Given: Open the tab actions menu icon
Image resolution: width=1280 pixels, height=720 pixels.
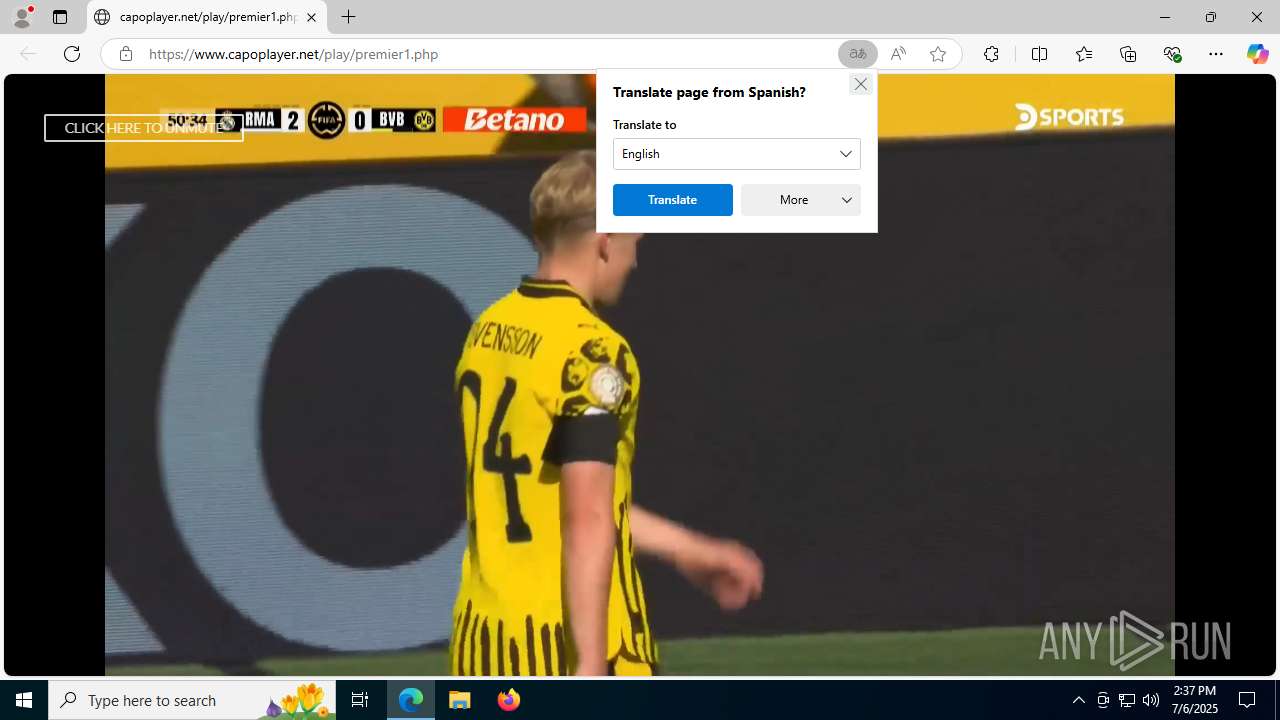Looking at the screenshot, I should (60, 17).
